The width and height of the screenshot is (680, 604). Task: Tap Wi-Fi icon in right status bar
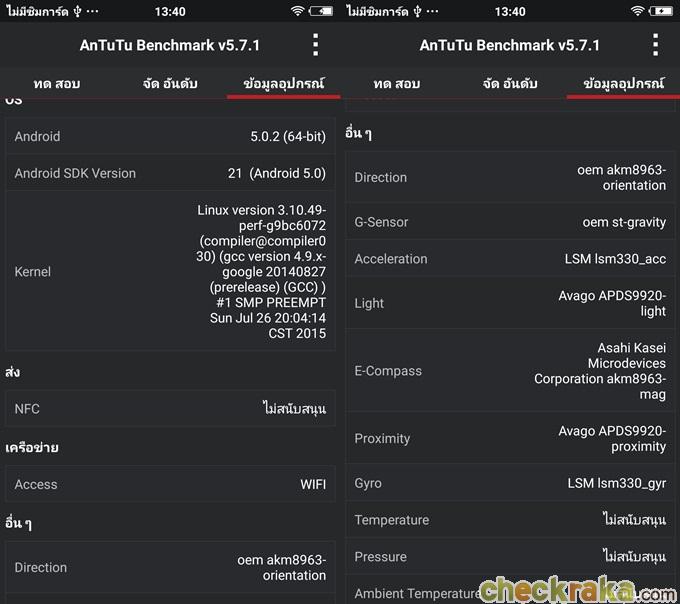[637, 11]
